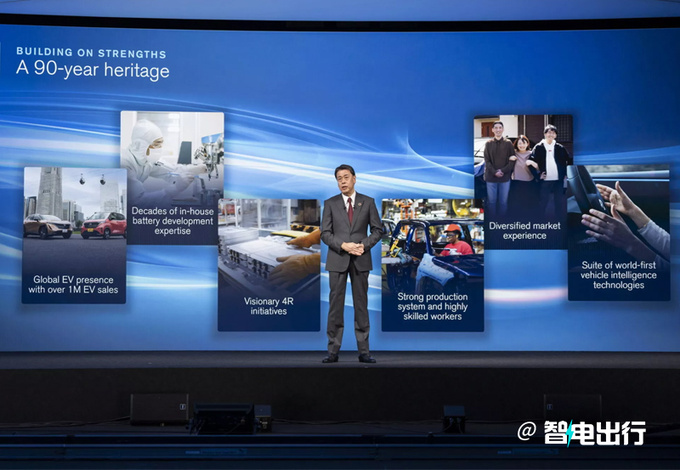Click the presenter's red tie
Image resolution: width=680 pixels, height=470 pixels.
coord(349,208)
